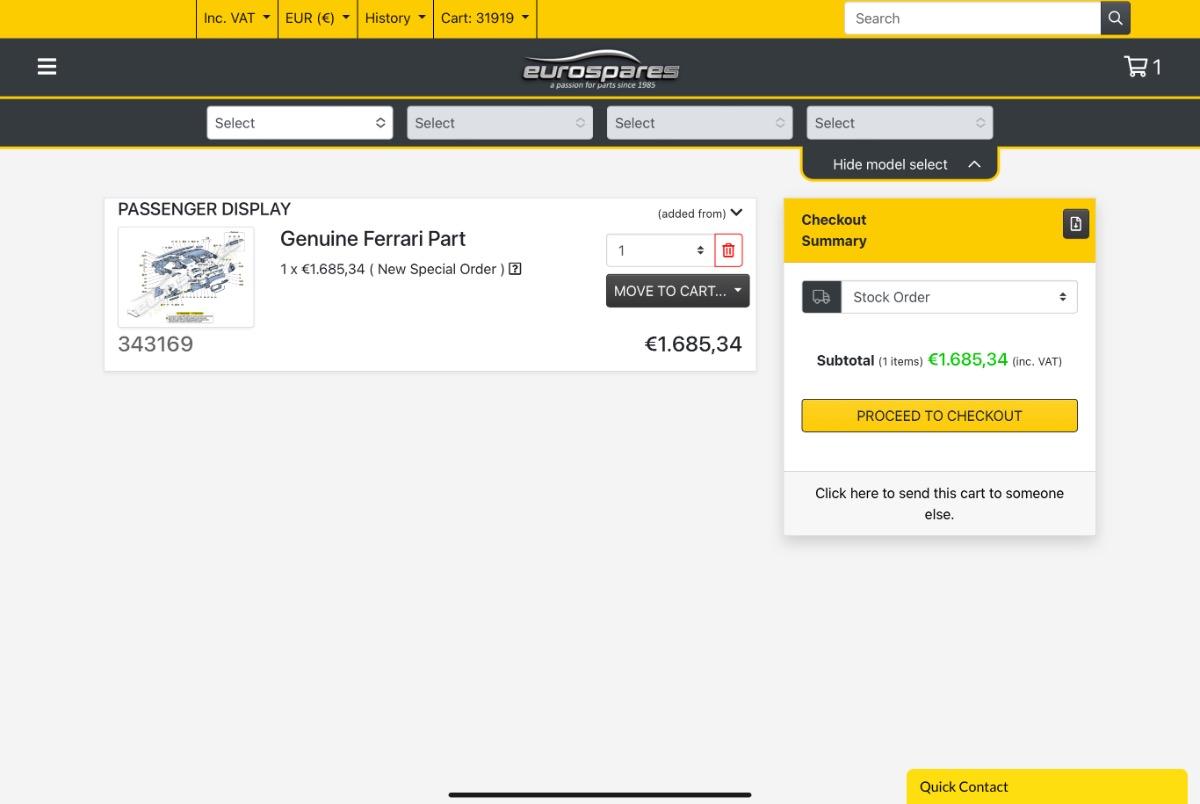Open the shopping cart icon
The width and height of the screenshot is (1200, 804).
[1143, 67]
